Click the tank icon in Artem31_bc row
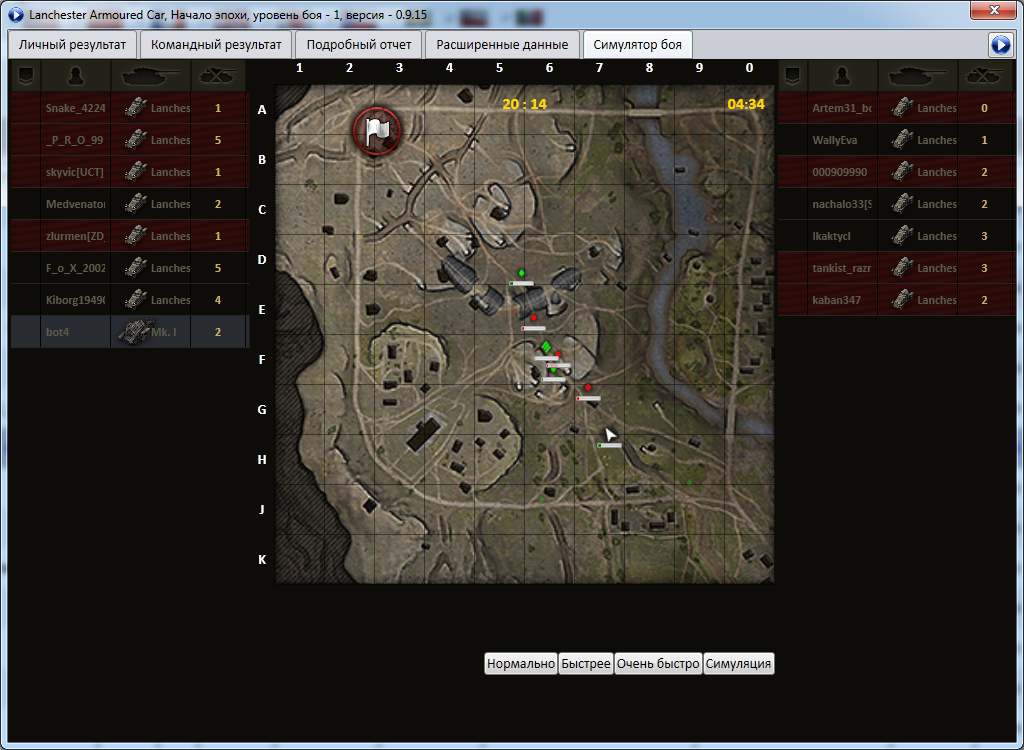1024x750 pixels. [902, 107]
